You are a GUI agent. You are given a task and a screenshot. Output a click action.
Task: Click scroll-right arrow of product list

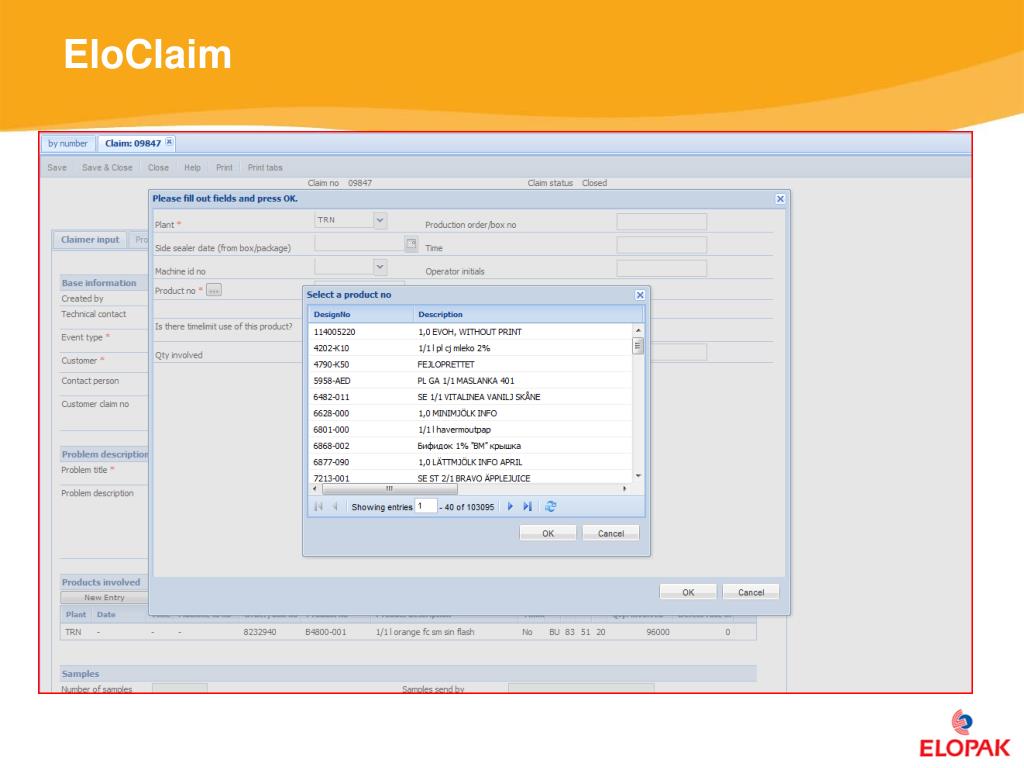[625, 488]
